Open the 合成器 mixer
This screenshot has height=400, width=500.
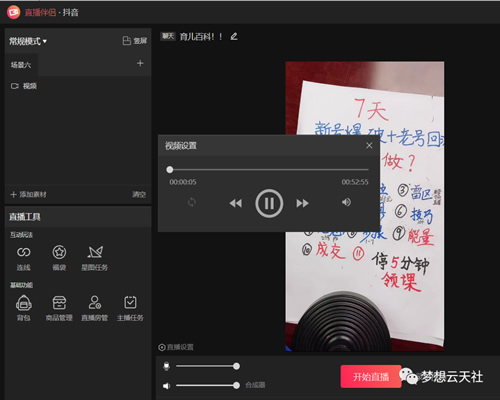[x=255, y=385]
